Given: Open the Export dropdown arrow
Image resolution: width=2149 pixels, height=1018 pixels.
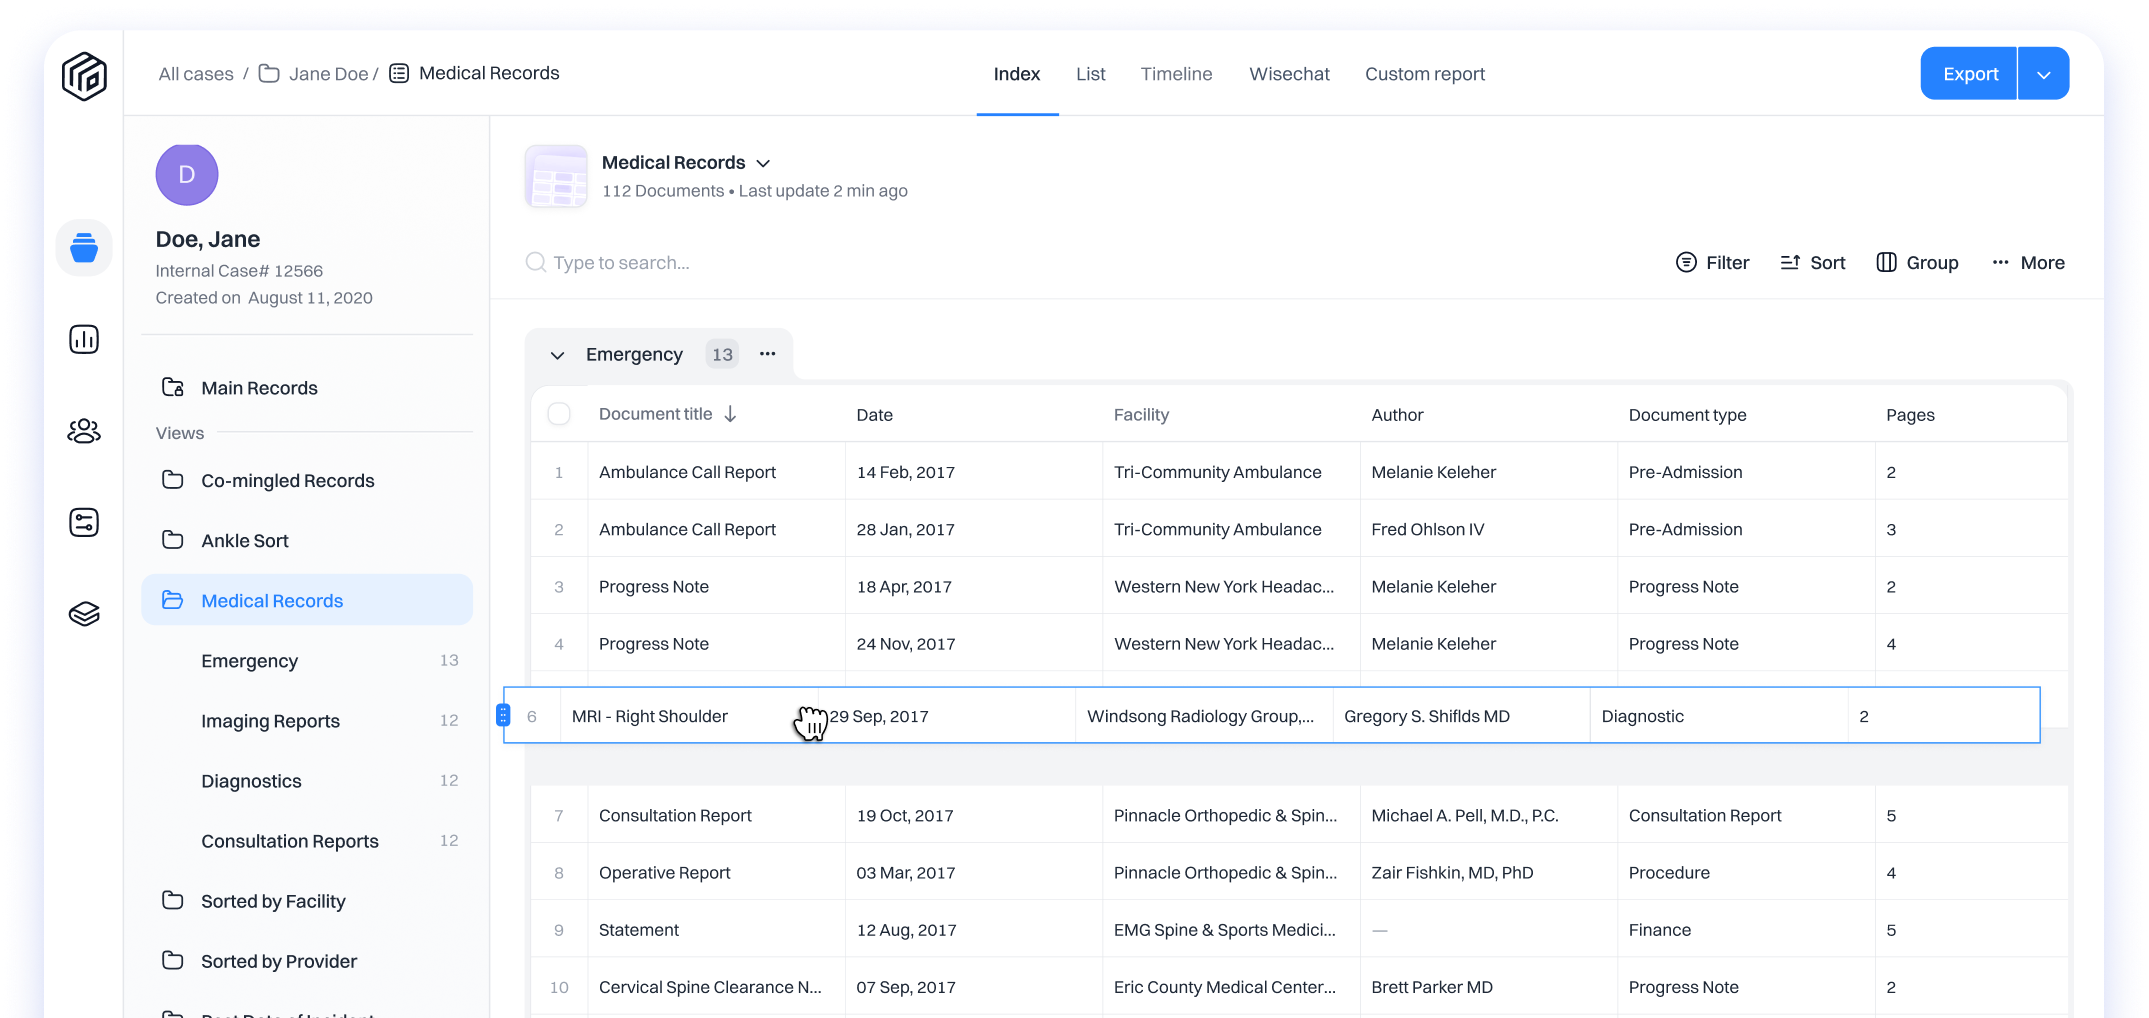Looking at the screenshot, I should coord(2043,74).
